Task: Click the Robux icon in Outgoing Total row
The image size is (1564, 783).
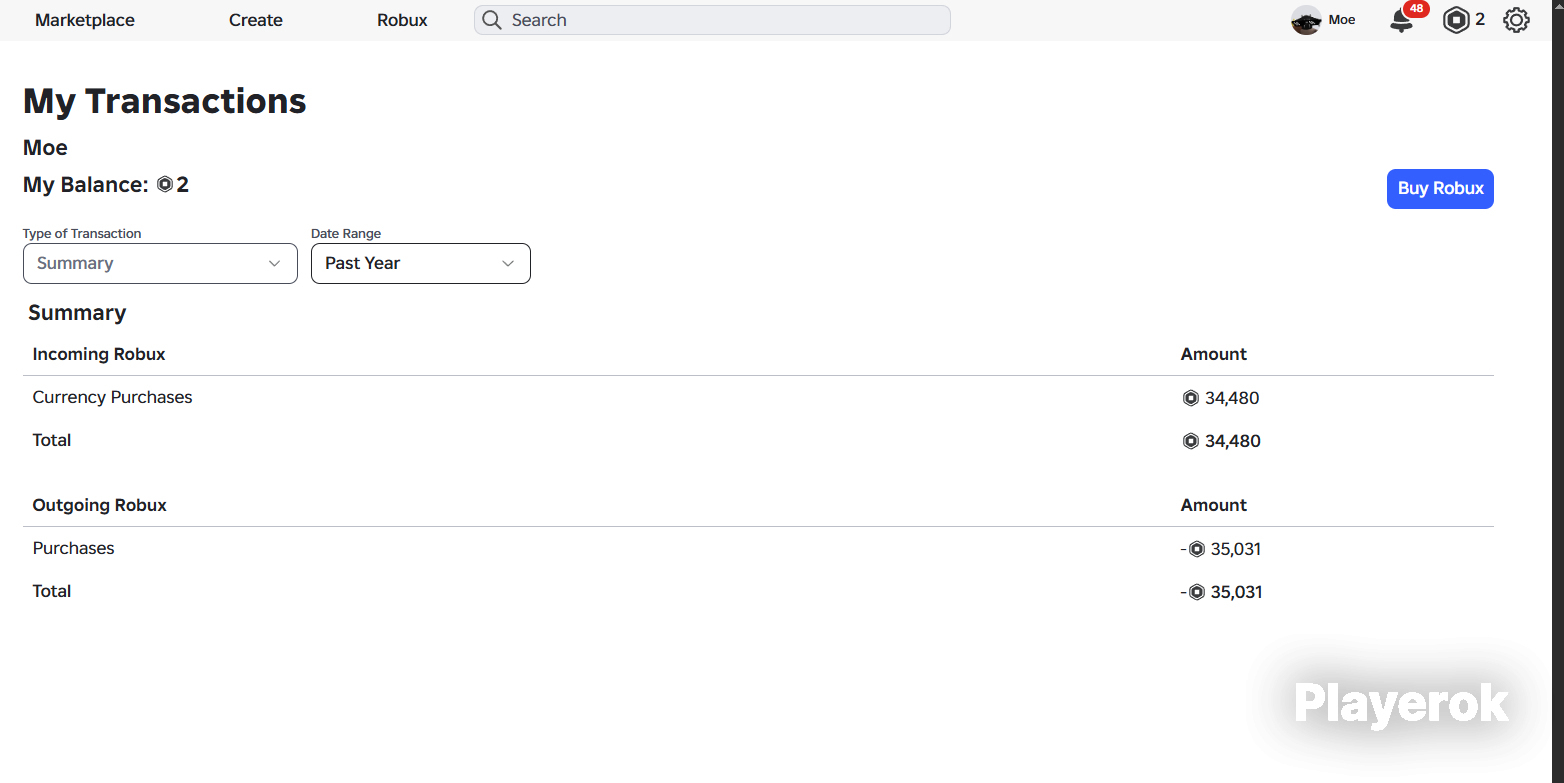Action: point(1196,592)
